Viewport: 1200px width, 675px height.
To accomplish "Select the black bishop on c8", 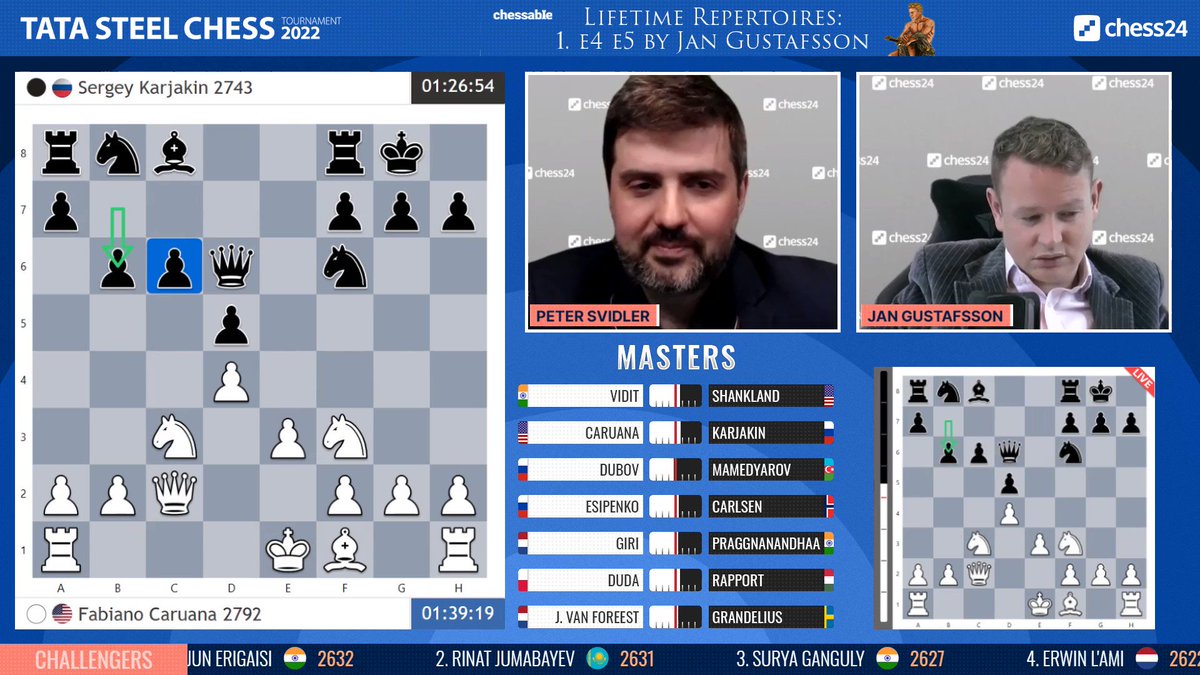I will pos(174,153).
